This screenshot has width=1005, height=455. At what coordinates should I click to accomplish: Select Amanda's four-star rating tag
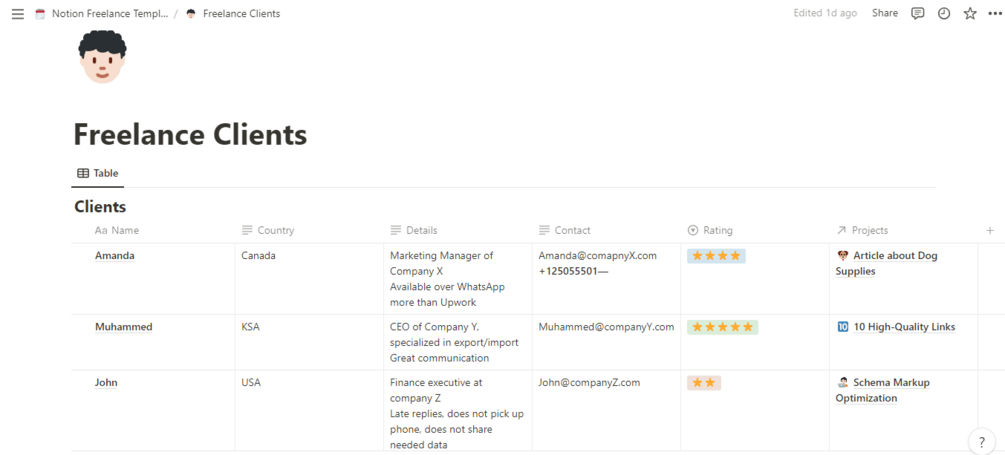pyautogui.click(x=716, y=256)
